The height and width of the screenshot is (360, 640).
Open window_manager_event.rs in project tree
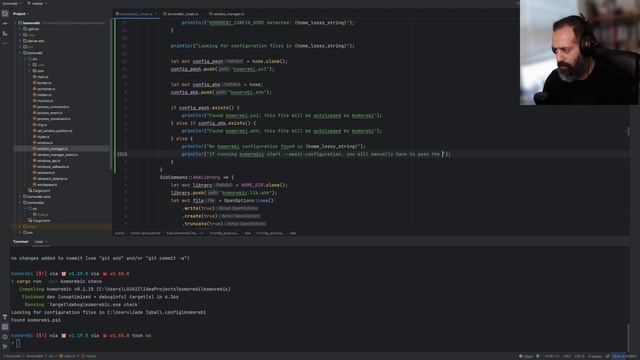(x=57, y=155)
